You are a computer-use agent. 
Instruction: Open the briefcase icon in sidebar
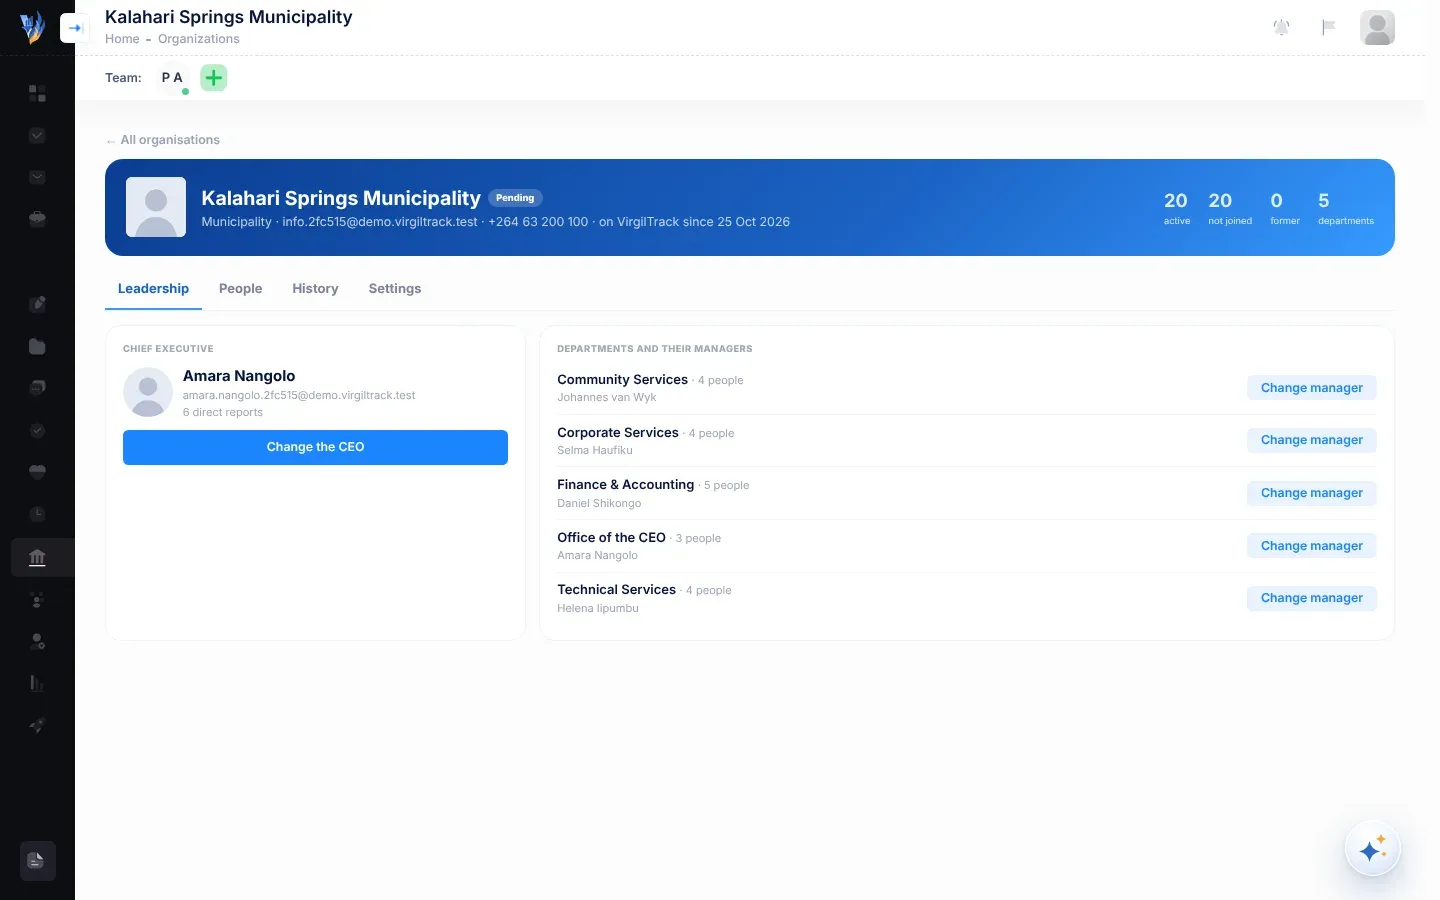[37, 219]
